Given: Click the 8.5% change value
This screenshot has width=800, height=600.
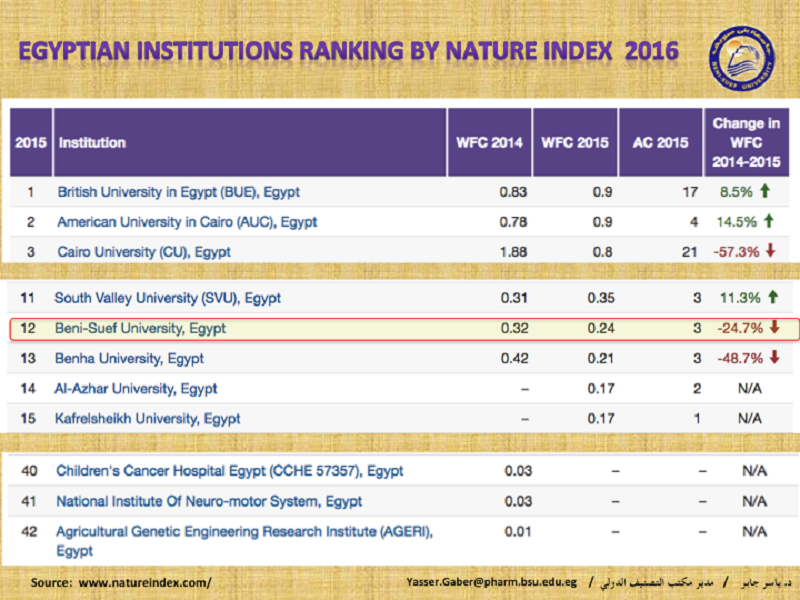Looking at the screenshot, I should tap(736, 192).
